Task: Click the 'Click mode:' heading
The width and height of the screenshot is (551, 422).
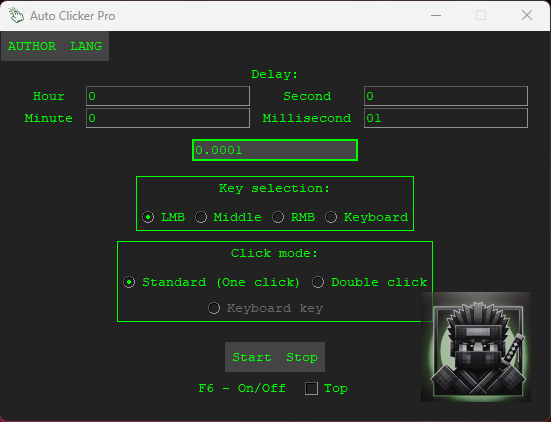Action: [x=274, y=253]
